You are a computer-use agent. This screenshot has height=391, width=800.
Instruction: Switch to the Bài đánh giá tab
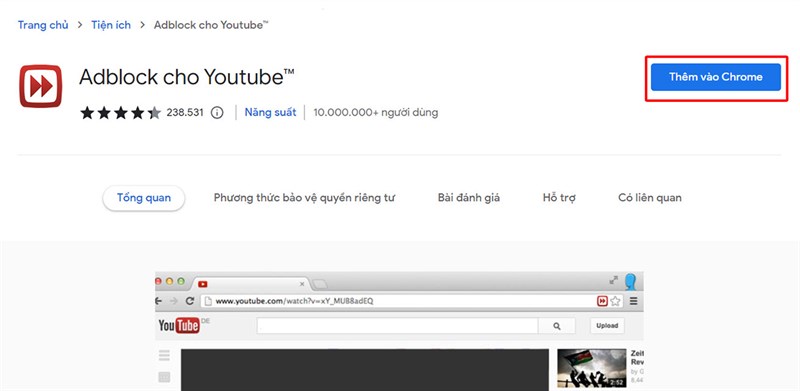point(469,198)
